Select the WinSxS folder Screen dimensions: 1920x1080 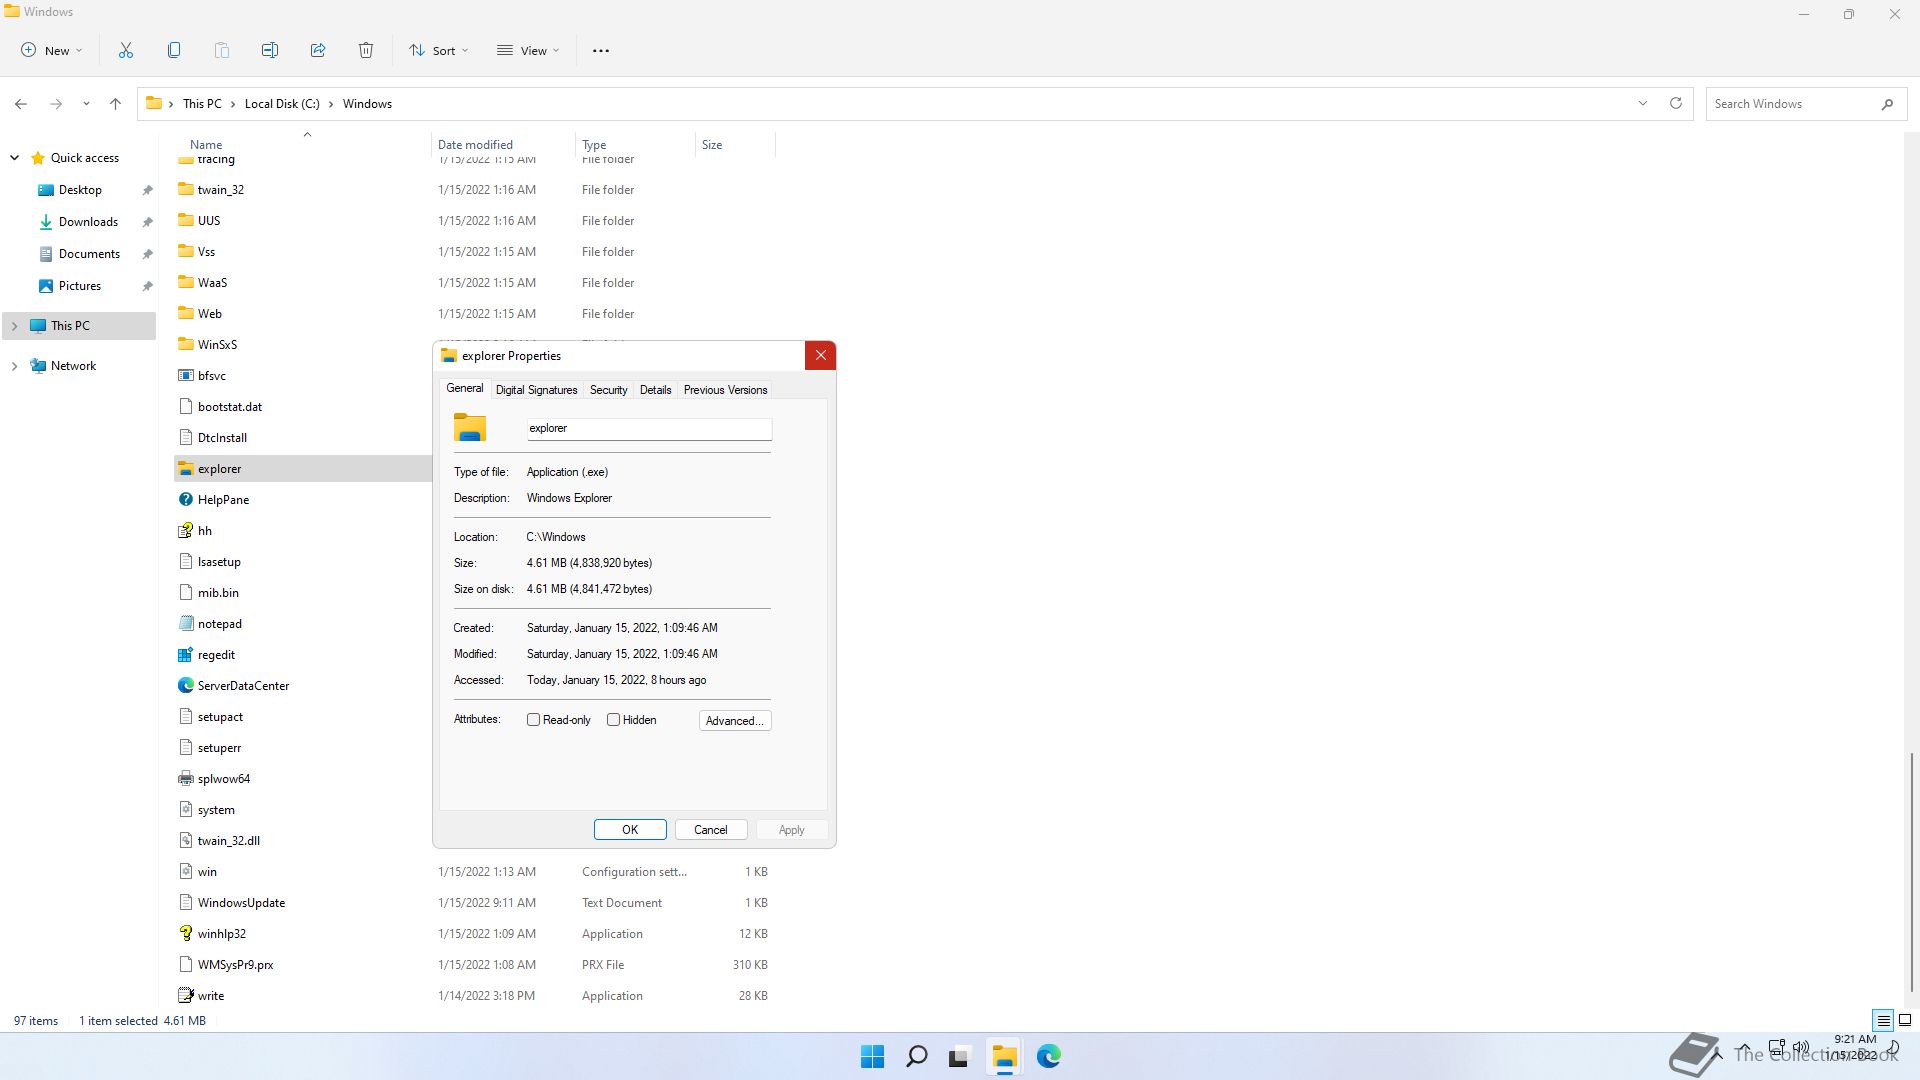click(217, 345)
